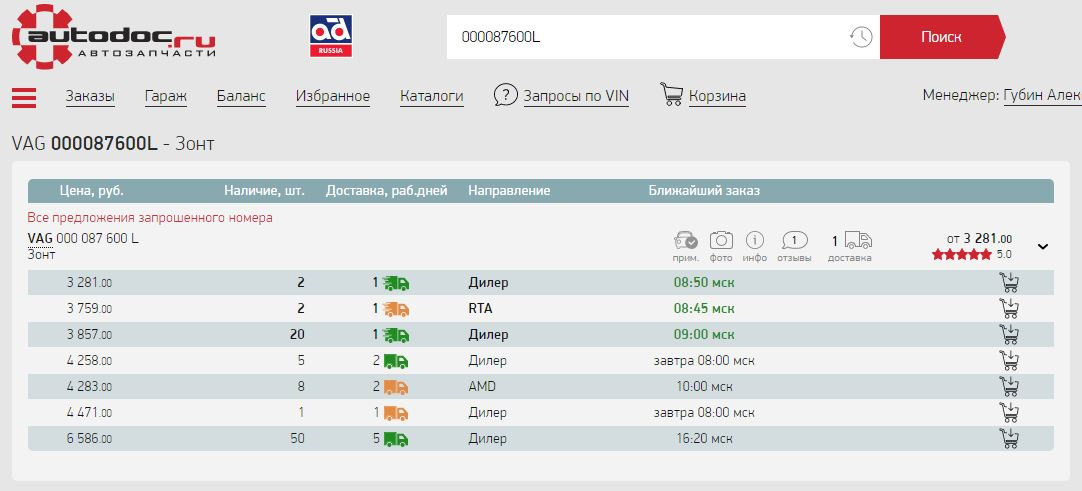
Task: Add the 4 258.00 offer to cart
Action: pos(1009,361)
